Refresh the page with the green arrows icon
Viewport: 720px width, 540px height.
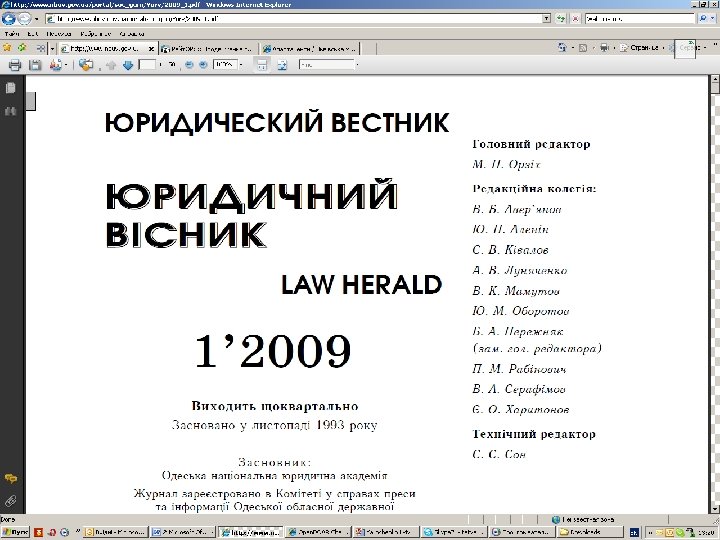561,19
